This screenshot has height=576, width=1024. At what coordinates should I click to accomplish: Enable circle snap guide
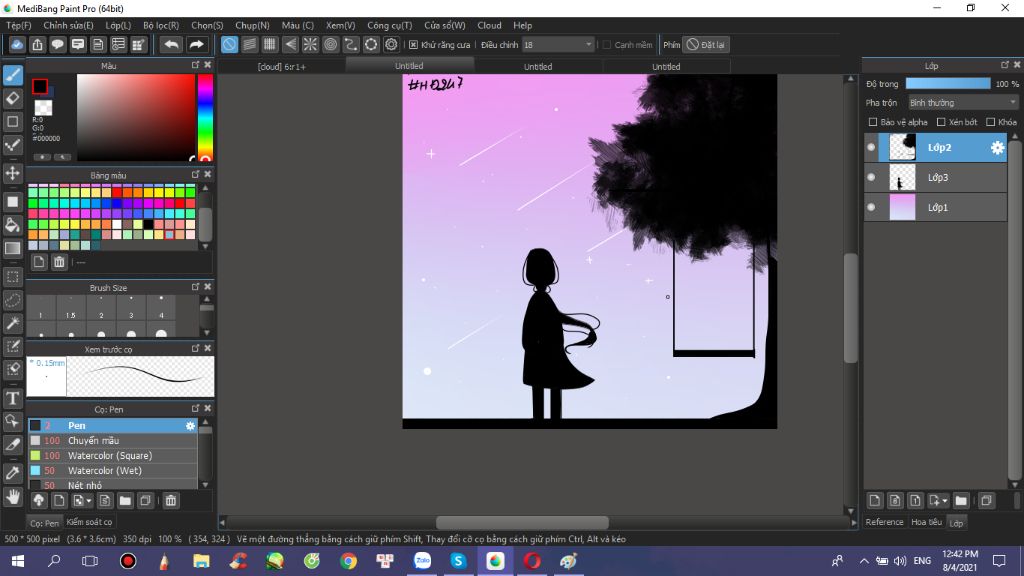tap(330, 44)
